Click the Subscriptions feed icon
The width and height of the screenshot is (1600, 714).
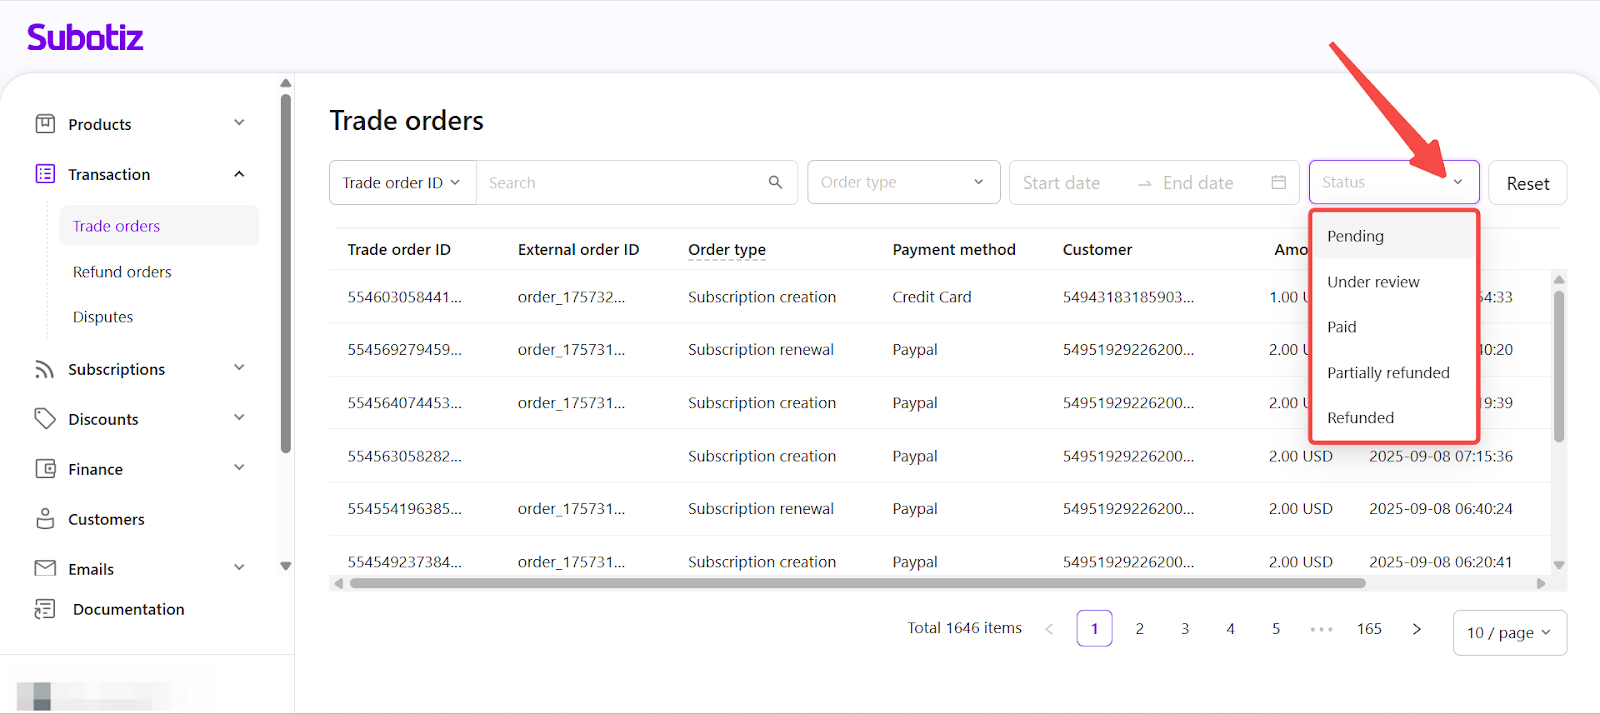coord(45,369)
